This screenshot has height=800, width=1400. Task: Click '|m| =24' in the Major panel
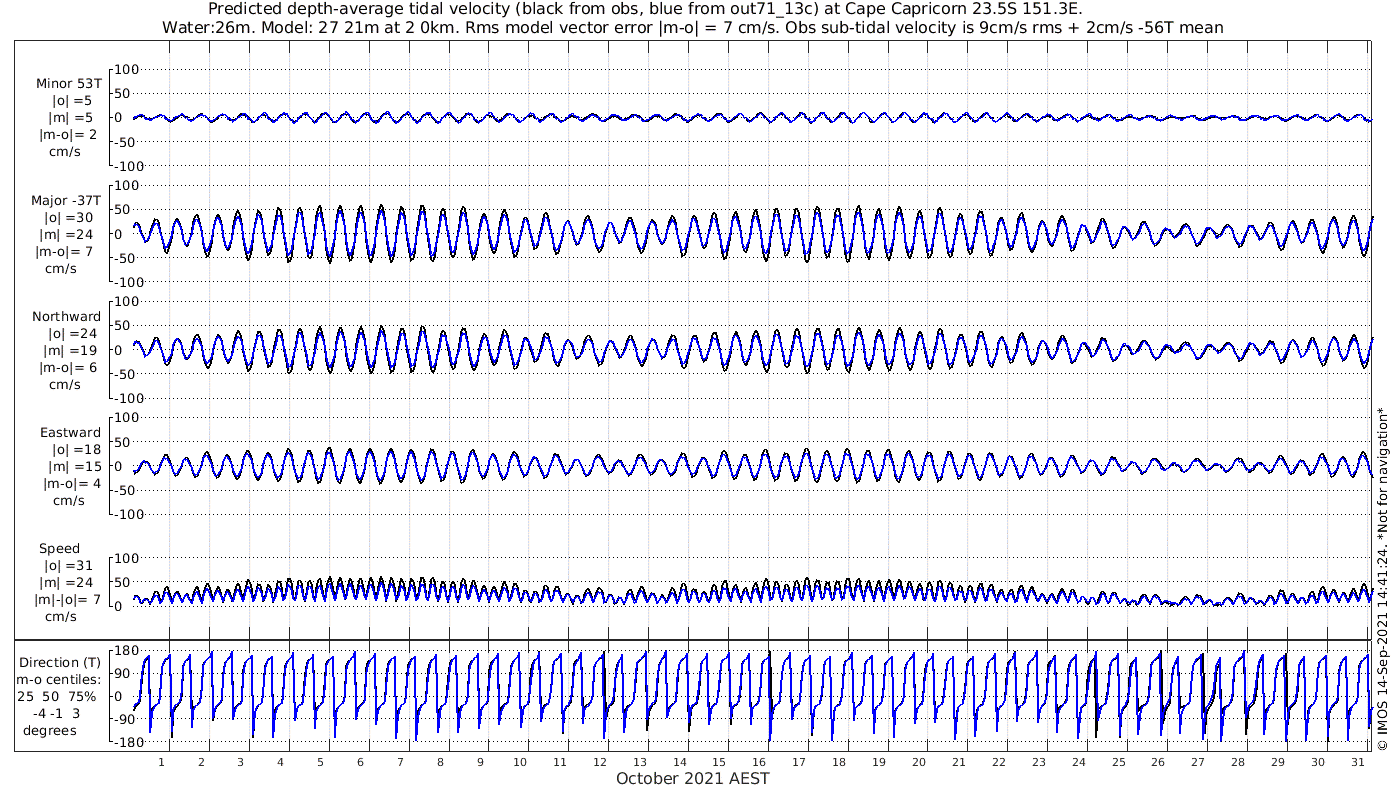click(70, 234)
